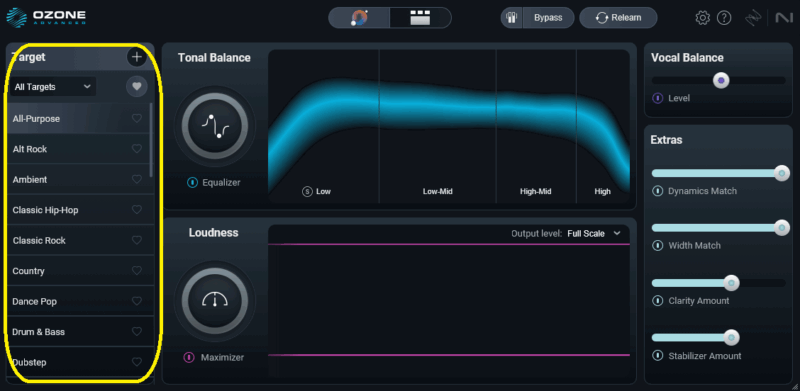This screenshot has width=800, height=391.
Task: Toggle Maximizer power button
Action: 189,357
